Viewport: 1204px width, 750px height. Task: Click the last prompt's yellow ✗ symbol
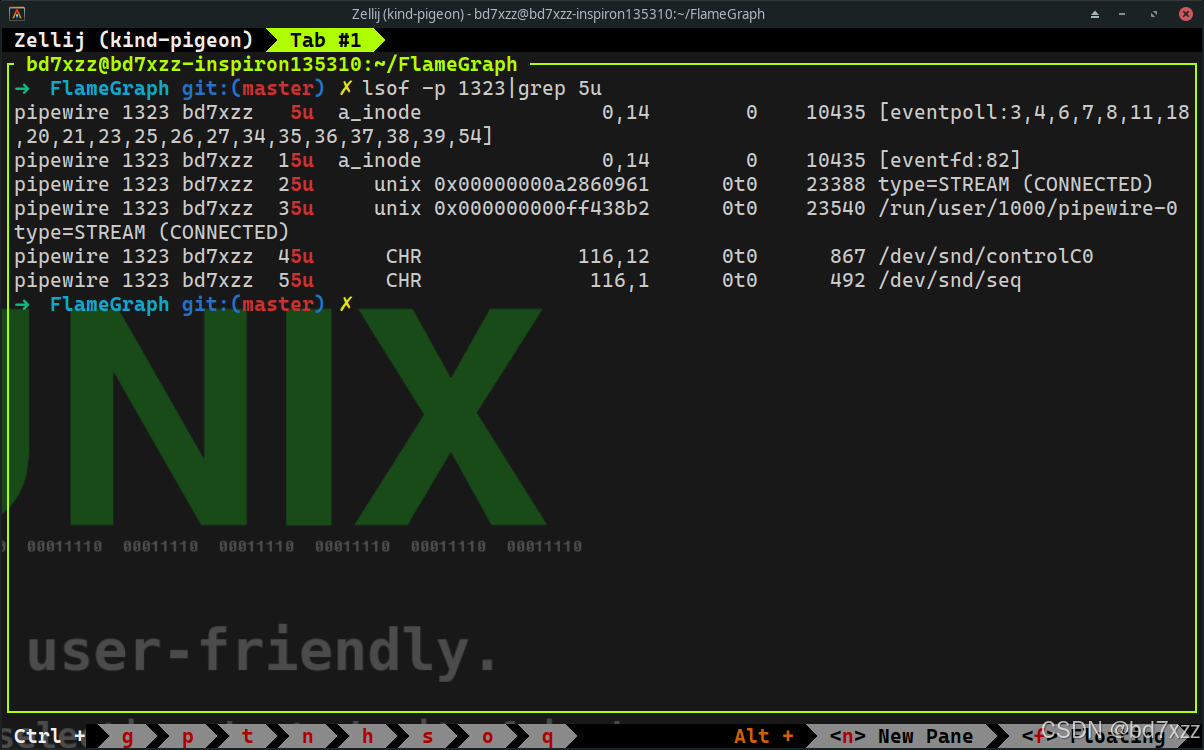pos(346,304)
